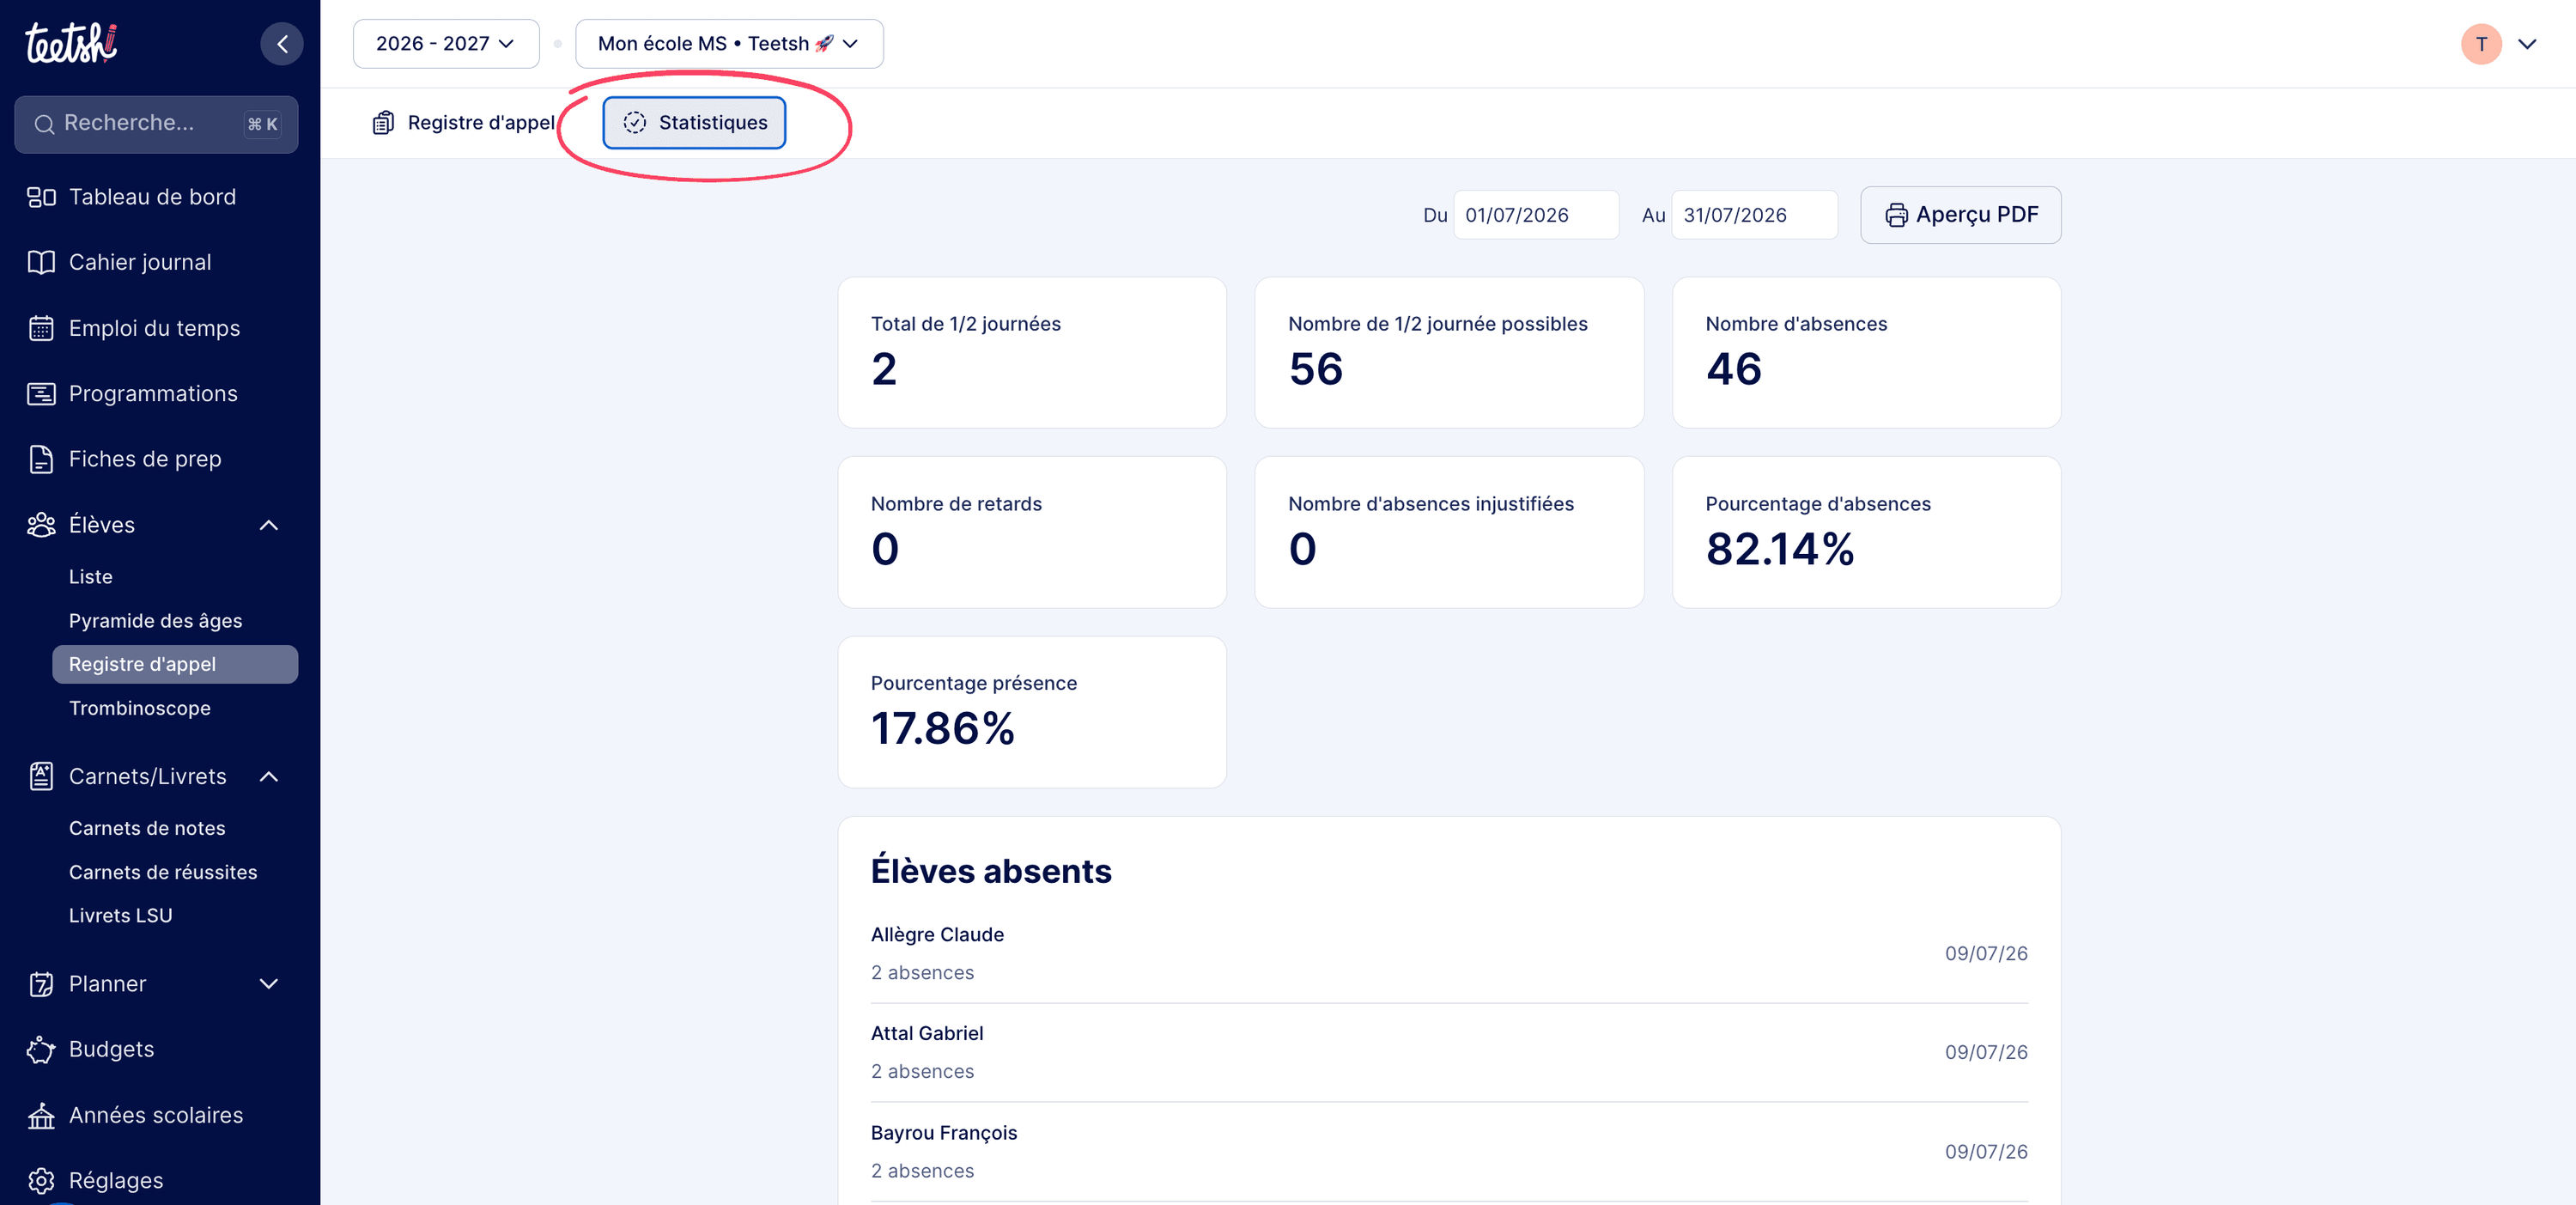2576x1205 pixels.
Task: Click absent student Attal Gabriel
Action: 1449,1052
